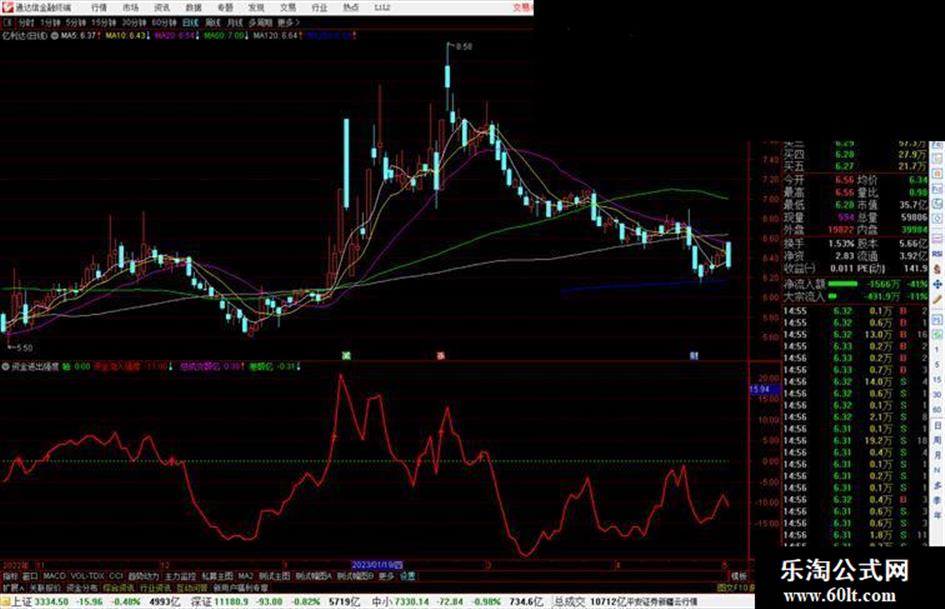Click the 1 minute shortcut in sidebar

937,350
